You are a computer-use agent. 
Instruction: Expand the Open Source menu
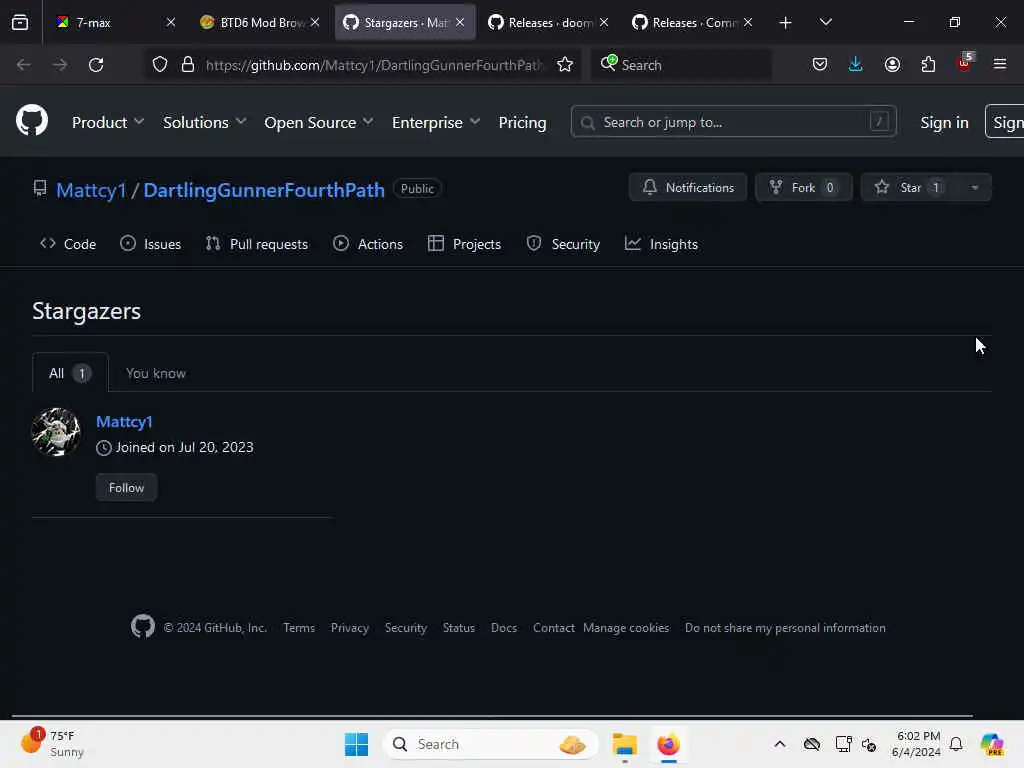319,122
